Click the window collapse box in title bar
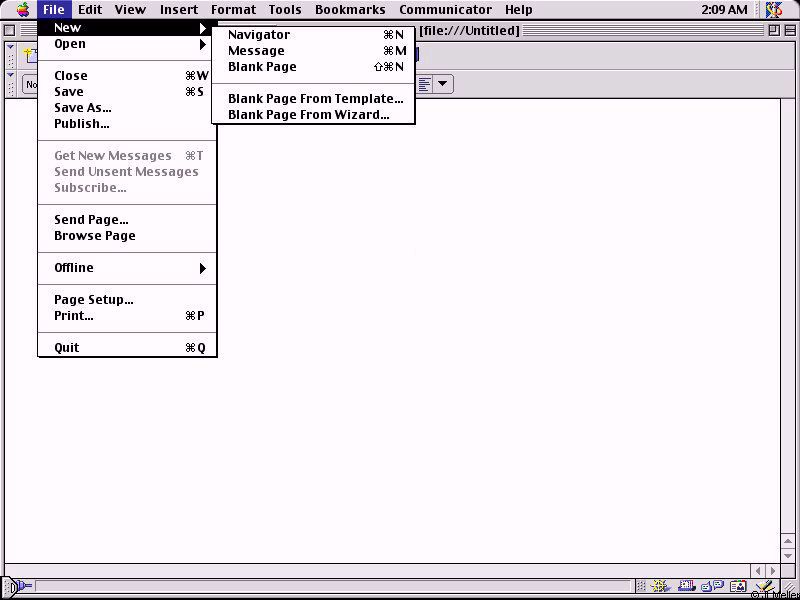This screenshot has width=800, height=600. [x=789, y=31]
